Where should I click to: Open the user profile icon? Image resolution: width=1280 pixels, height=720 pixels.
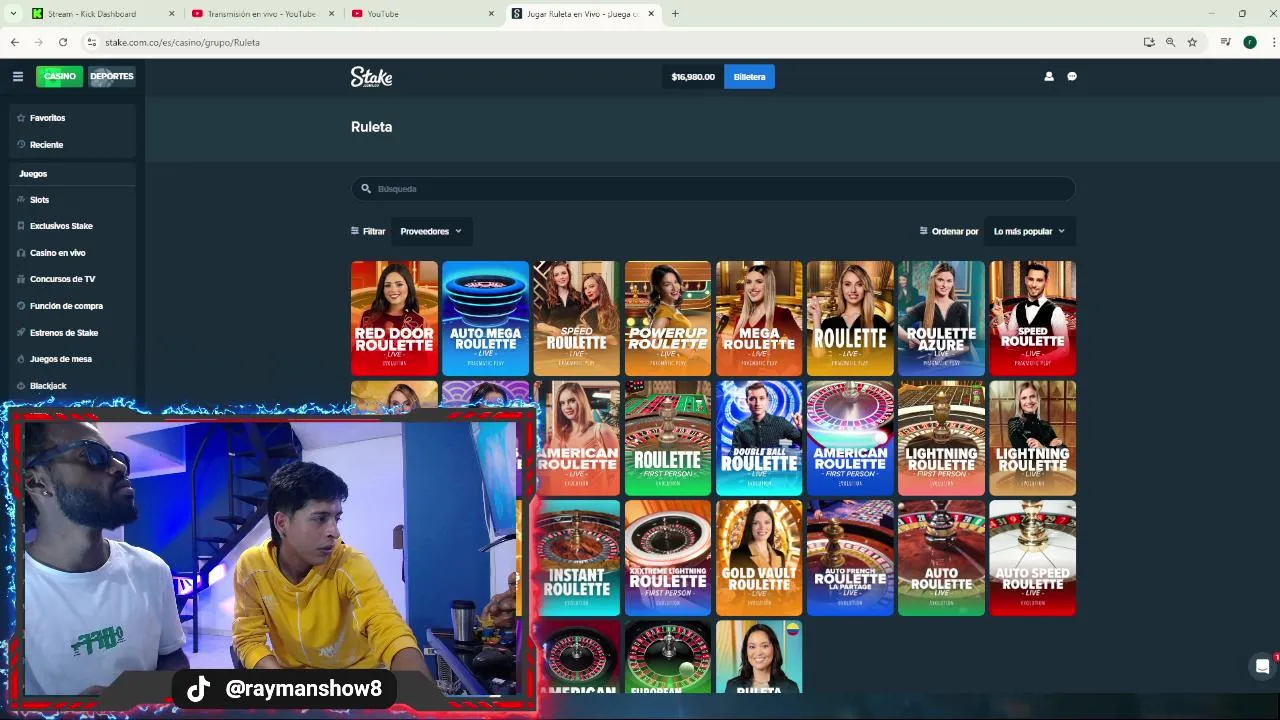(1049, 76)
